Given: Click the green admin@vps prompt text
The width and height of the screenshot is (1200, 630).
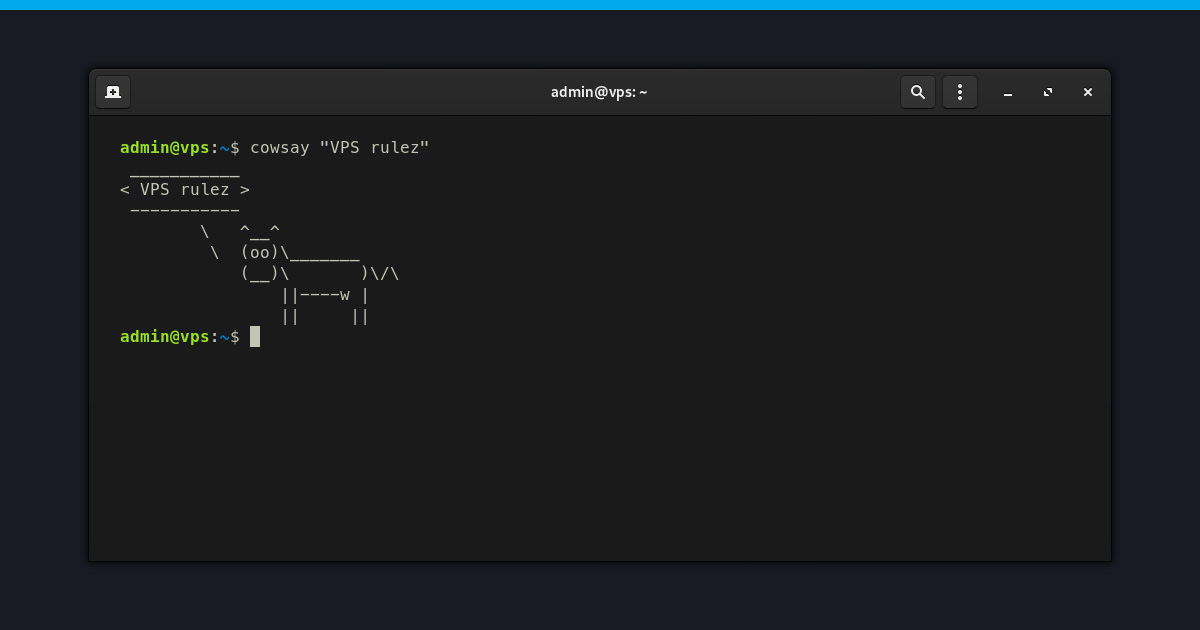Looking at the screenshot, I should coord(166,147).
